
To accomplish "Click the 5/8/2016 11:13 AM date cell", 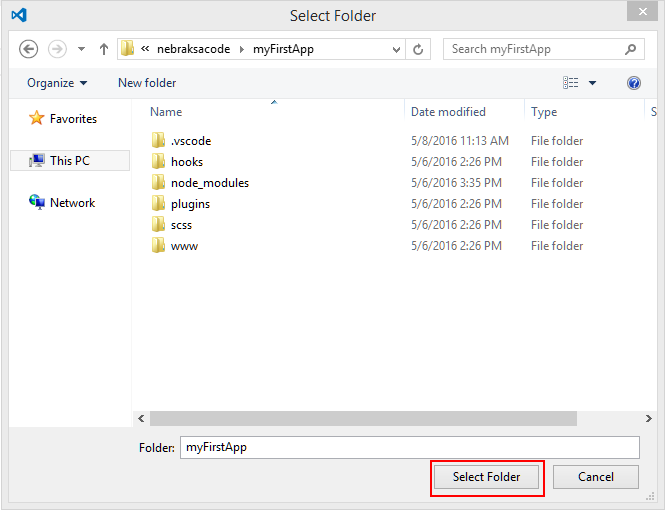I will 460,141.
